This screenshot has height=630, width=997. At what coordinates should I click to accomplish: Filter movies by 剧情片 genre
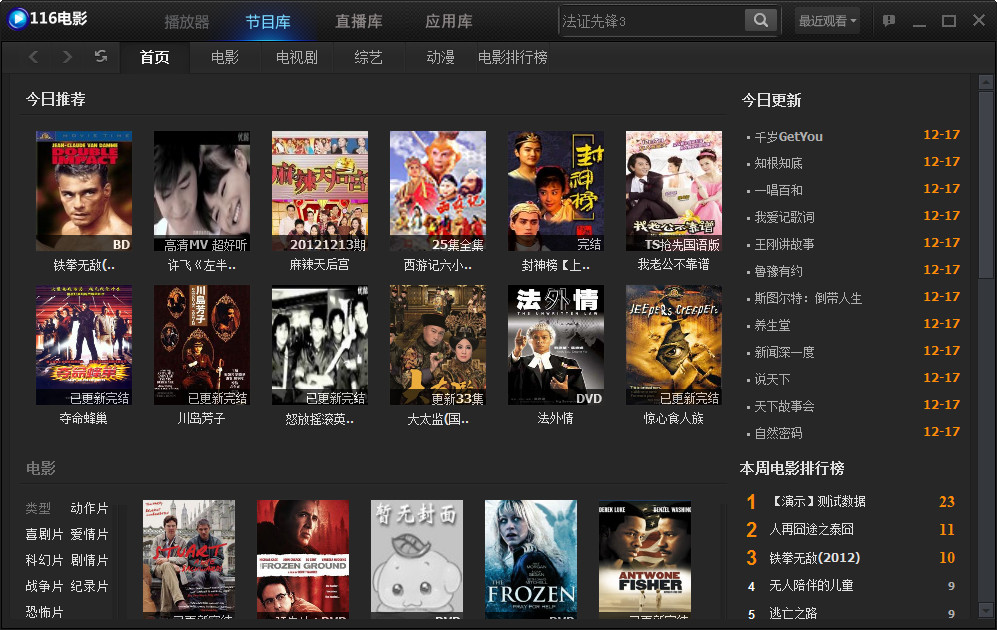89,560
